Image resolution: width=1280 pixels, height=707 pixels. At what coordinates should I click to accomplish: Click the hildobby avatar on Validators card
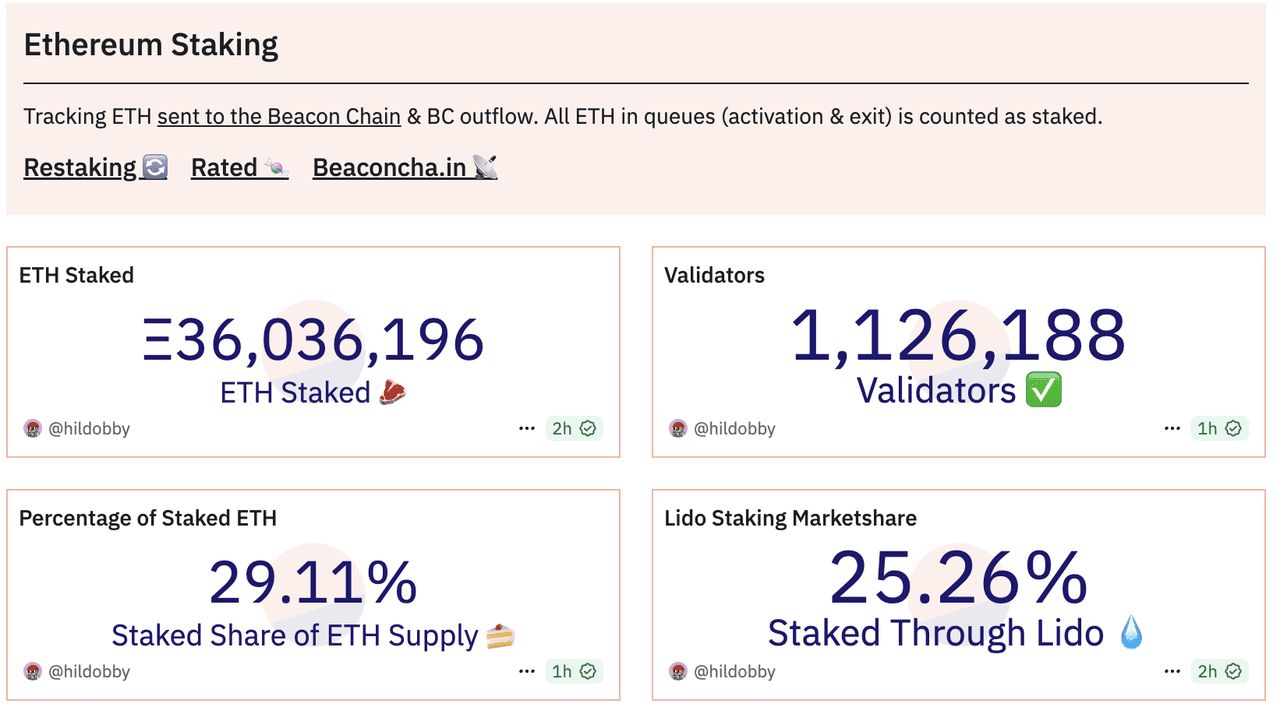[x=678, y=428]
